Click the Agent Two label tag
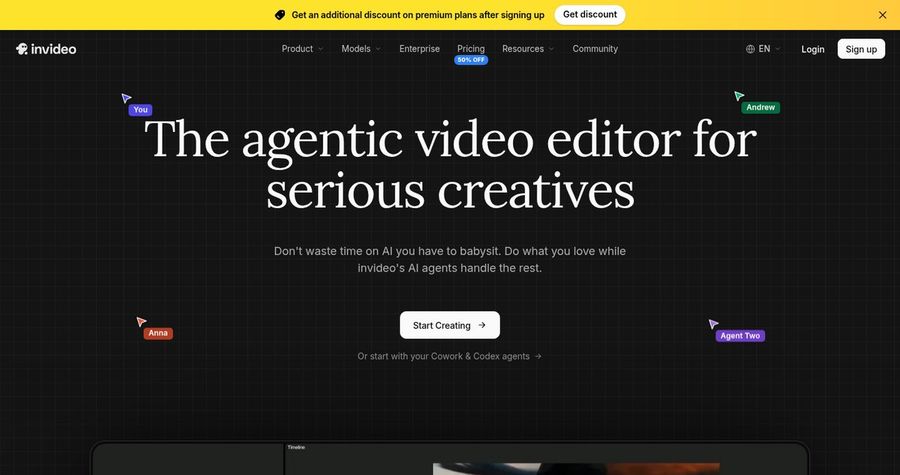 [740, 336]
